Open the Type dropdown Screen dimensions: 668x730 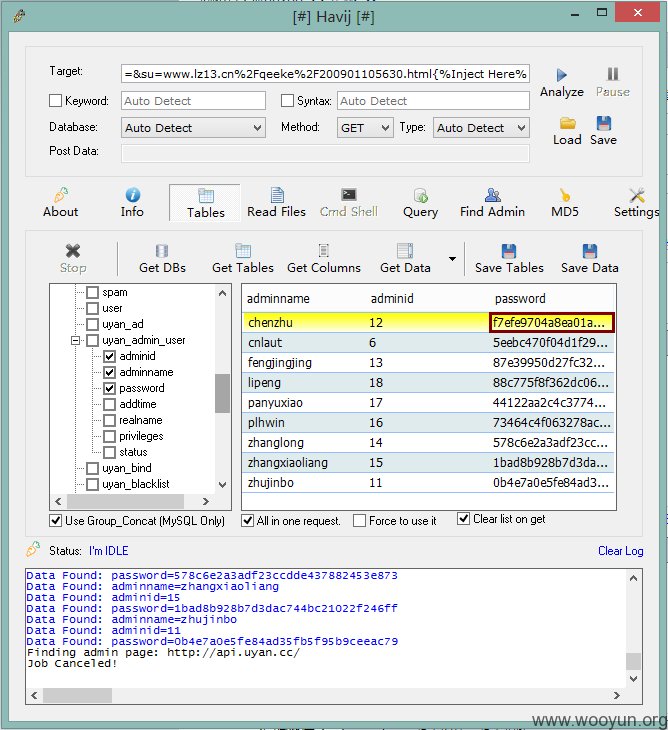pos(481,128)
